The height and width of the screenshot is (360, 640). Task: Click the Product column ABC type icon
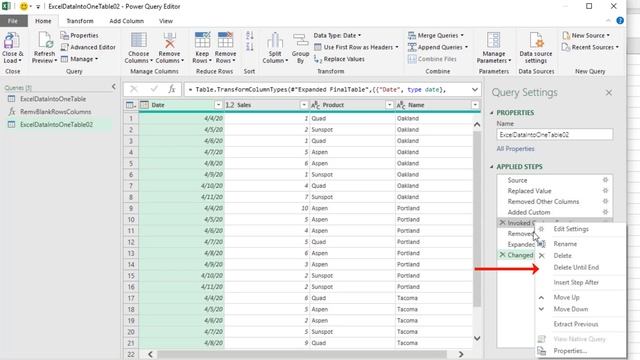click(x=315, y=105)
